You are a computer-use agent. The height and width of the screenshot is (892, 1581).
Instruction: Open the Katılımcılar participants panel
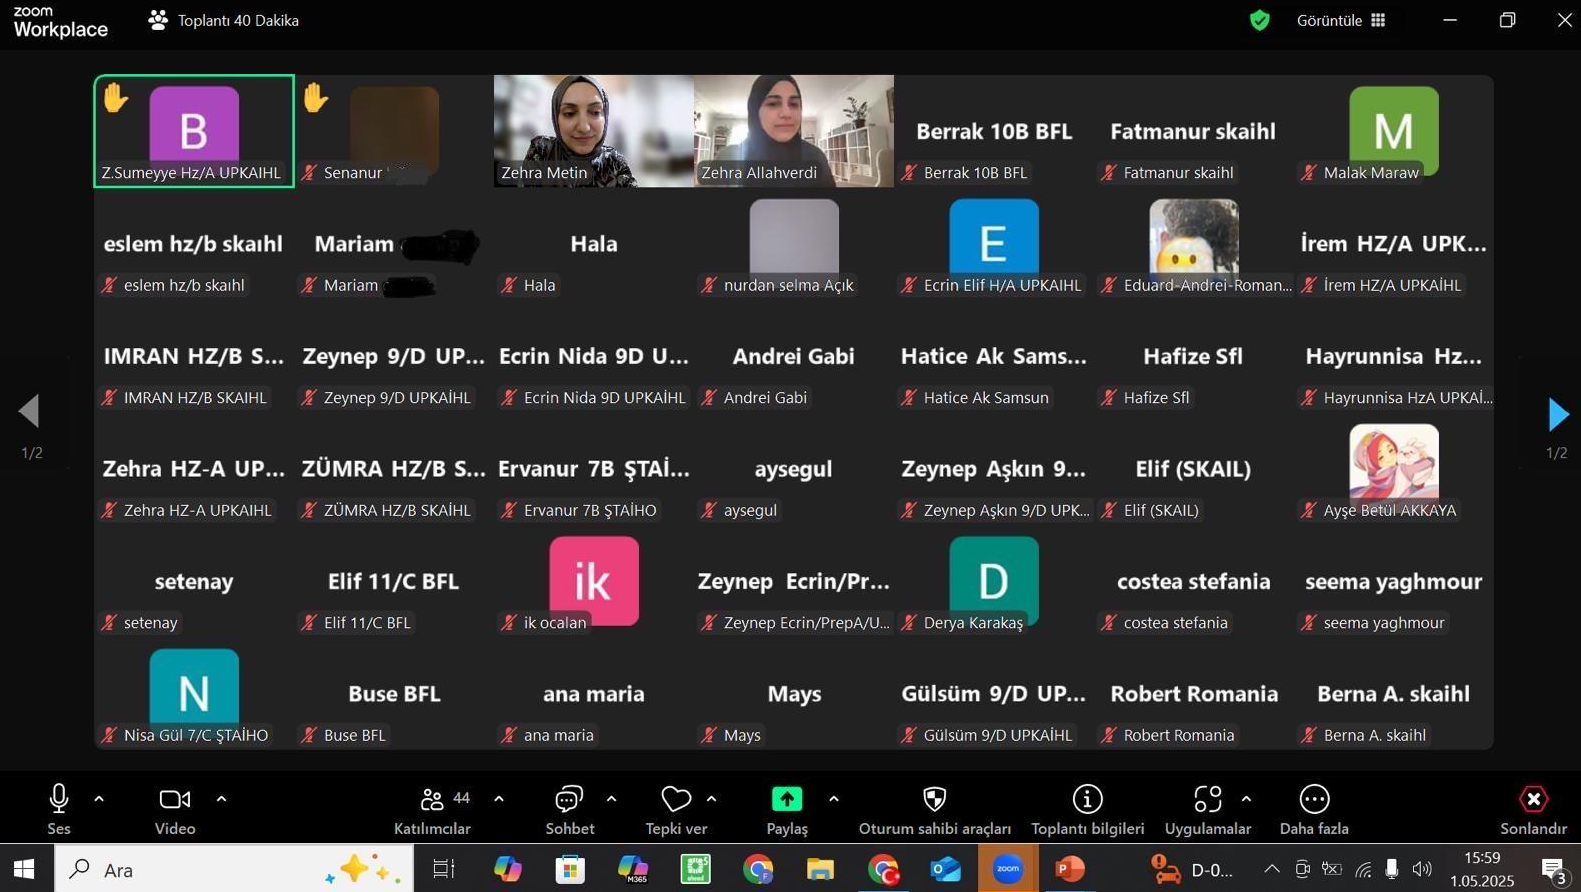pyautogui.click(x=432, y=810)
